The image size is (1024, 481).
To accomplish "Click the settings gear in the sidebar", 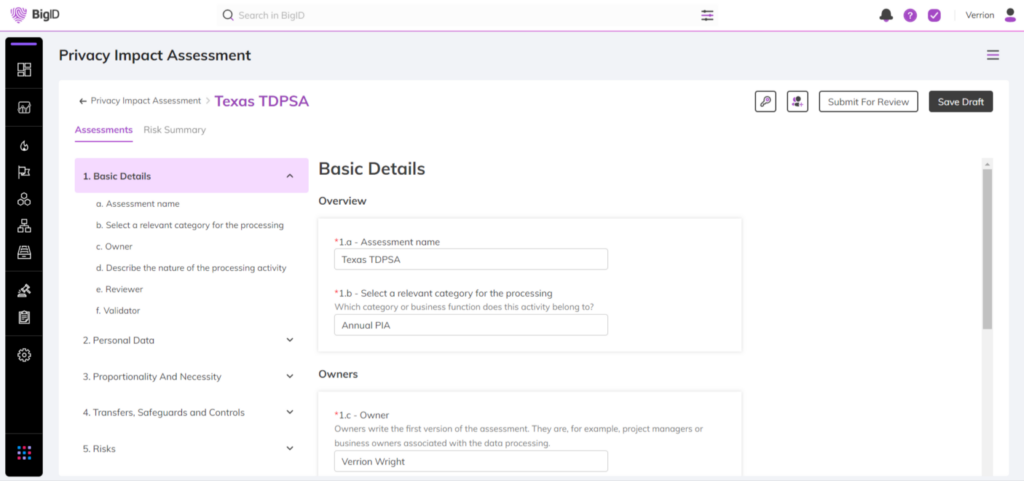I will (24, 355).
